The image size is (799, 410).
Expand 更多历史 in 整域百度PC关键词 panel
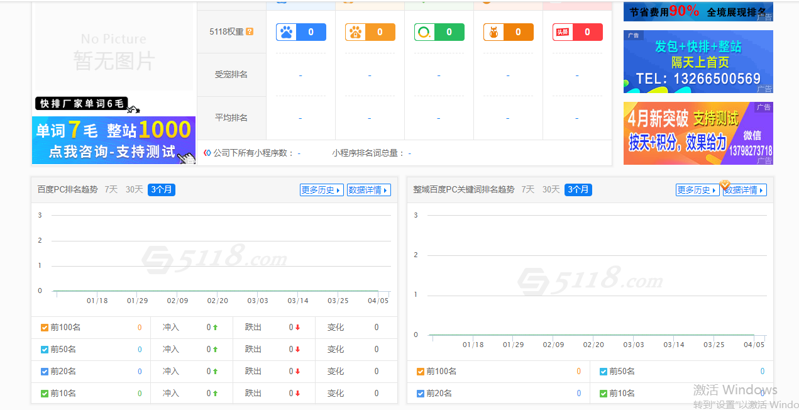pyautogui.click(x=697, y=190)
